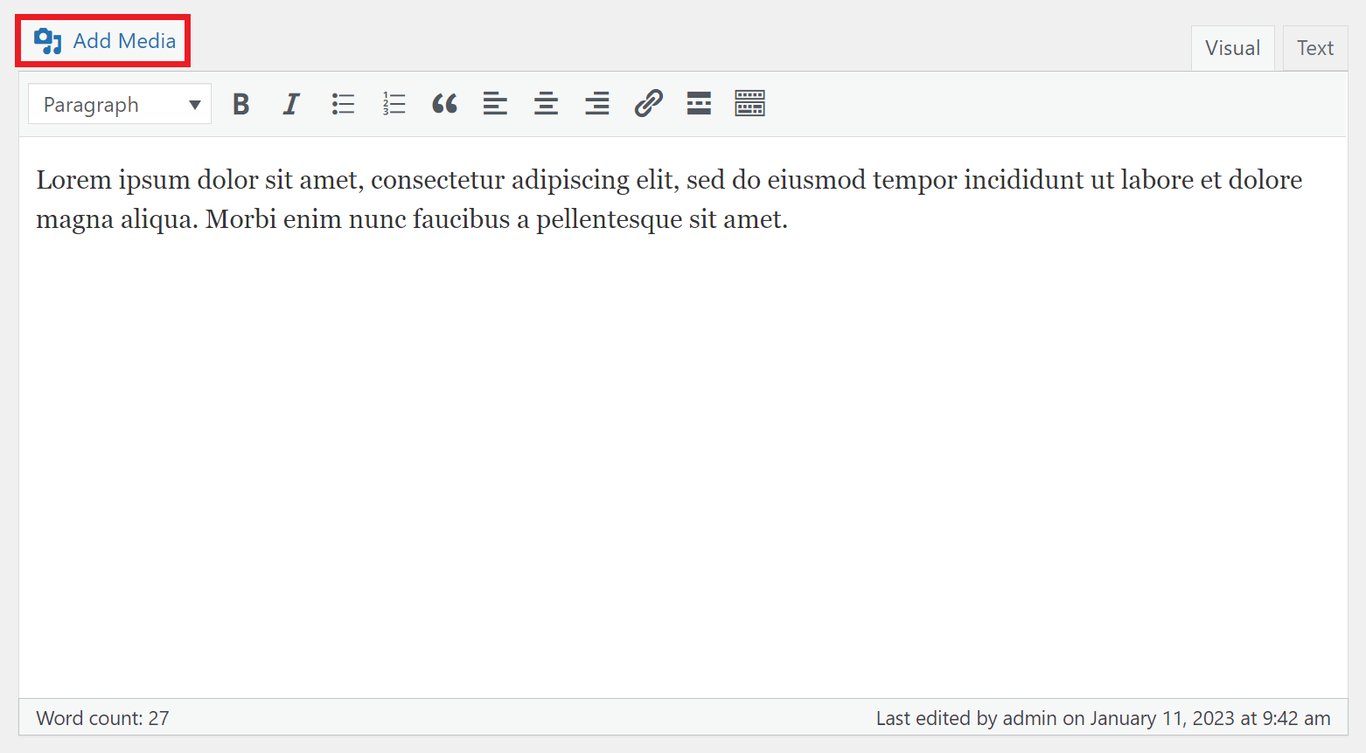Switch to the Text editing tab
Viewport: 1366px width, 753px height.
coord(1315,47)
